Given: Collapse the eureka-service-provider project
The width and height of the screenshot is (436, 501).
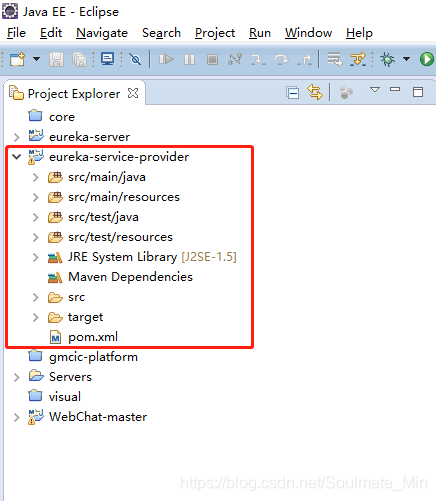Looking at the screenshot, I should pyautogui.click(x=16, y=156).
